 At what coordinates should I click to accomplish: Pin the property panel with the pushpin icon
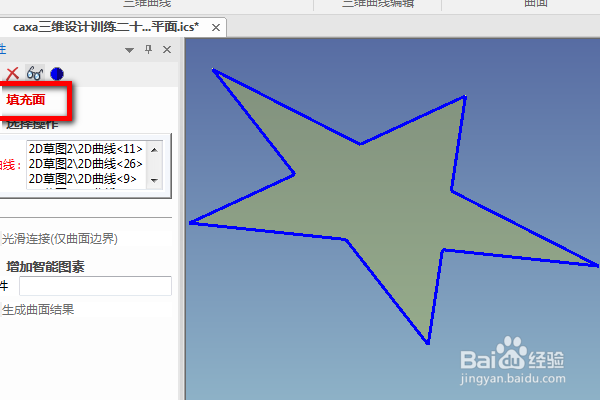tap(148, 49)
